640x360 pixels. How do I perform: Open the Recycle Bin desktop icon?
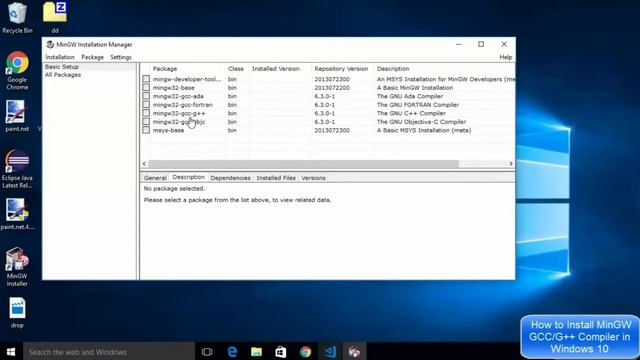pyautogui.click(x=17, y=17)
